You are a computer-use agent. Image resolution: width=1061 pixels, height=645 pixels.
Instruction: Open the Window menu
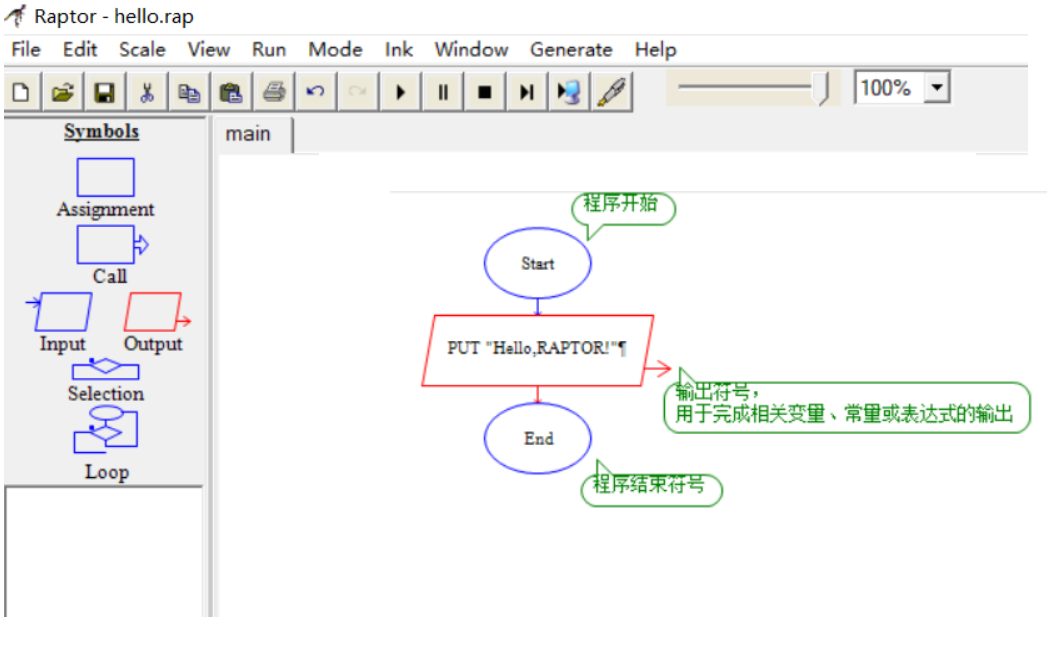471,49
